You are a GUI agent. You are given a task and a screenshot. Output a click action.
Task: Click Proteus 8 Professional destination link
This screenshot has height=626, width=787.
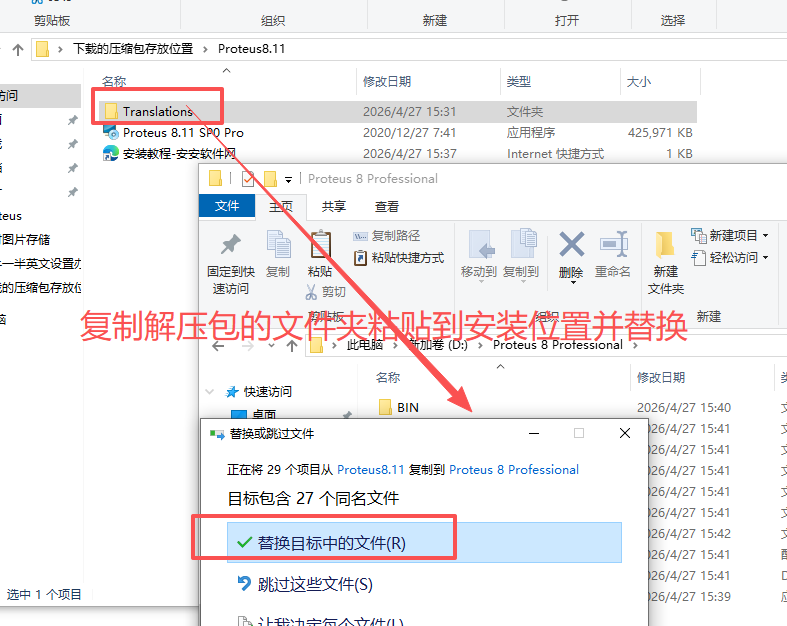[513, 469]
